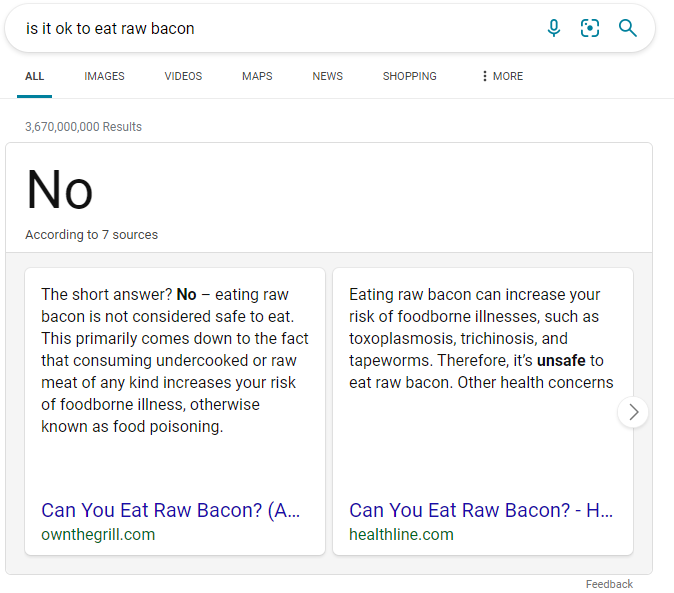The height and width of the screenshot is (593, 674).
Task: Click the search query input field
Action: 270,28
